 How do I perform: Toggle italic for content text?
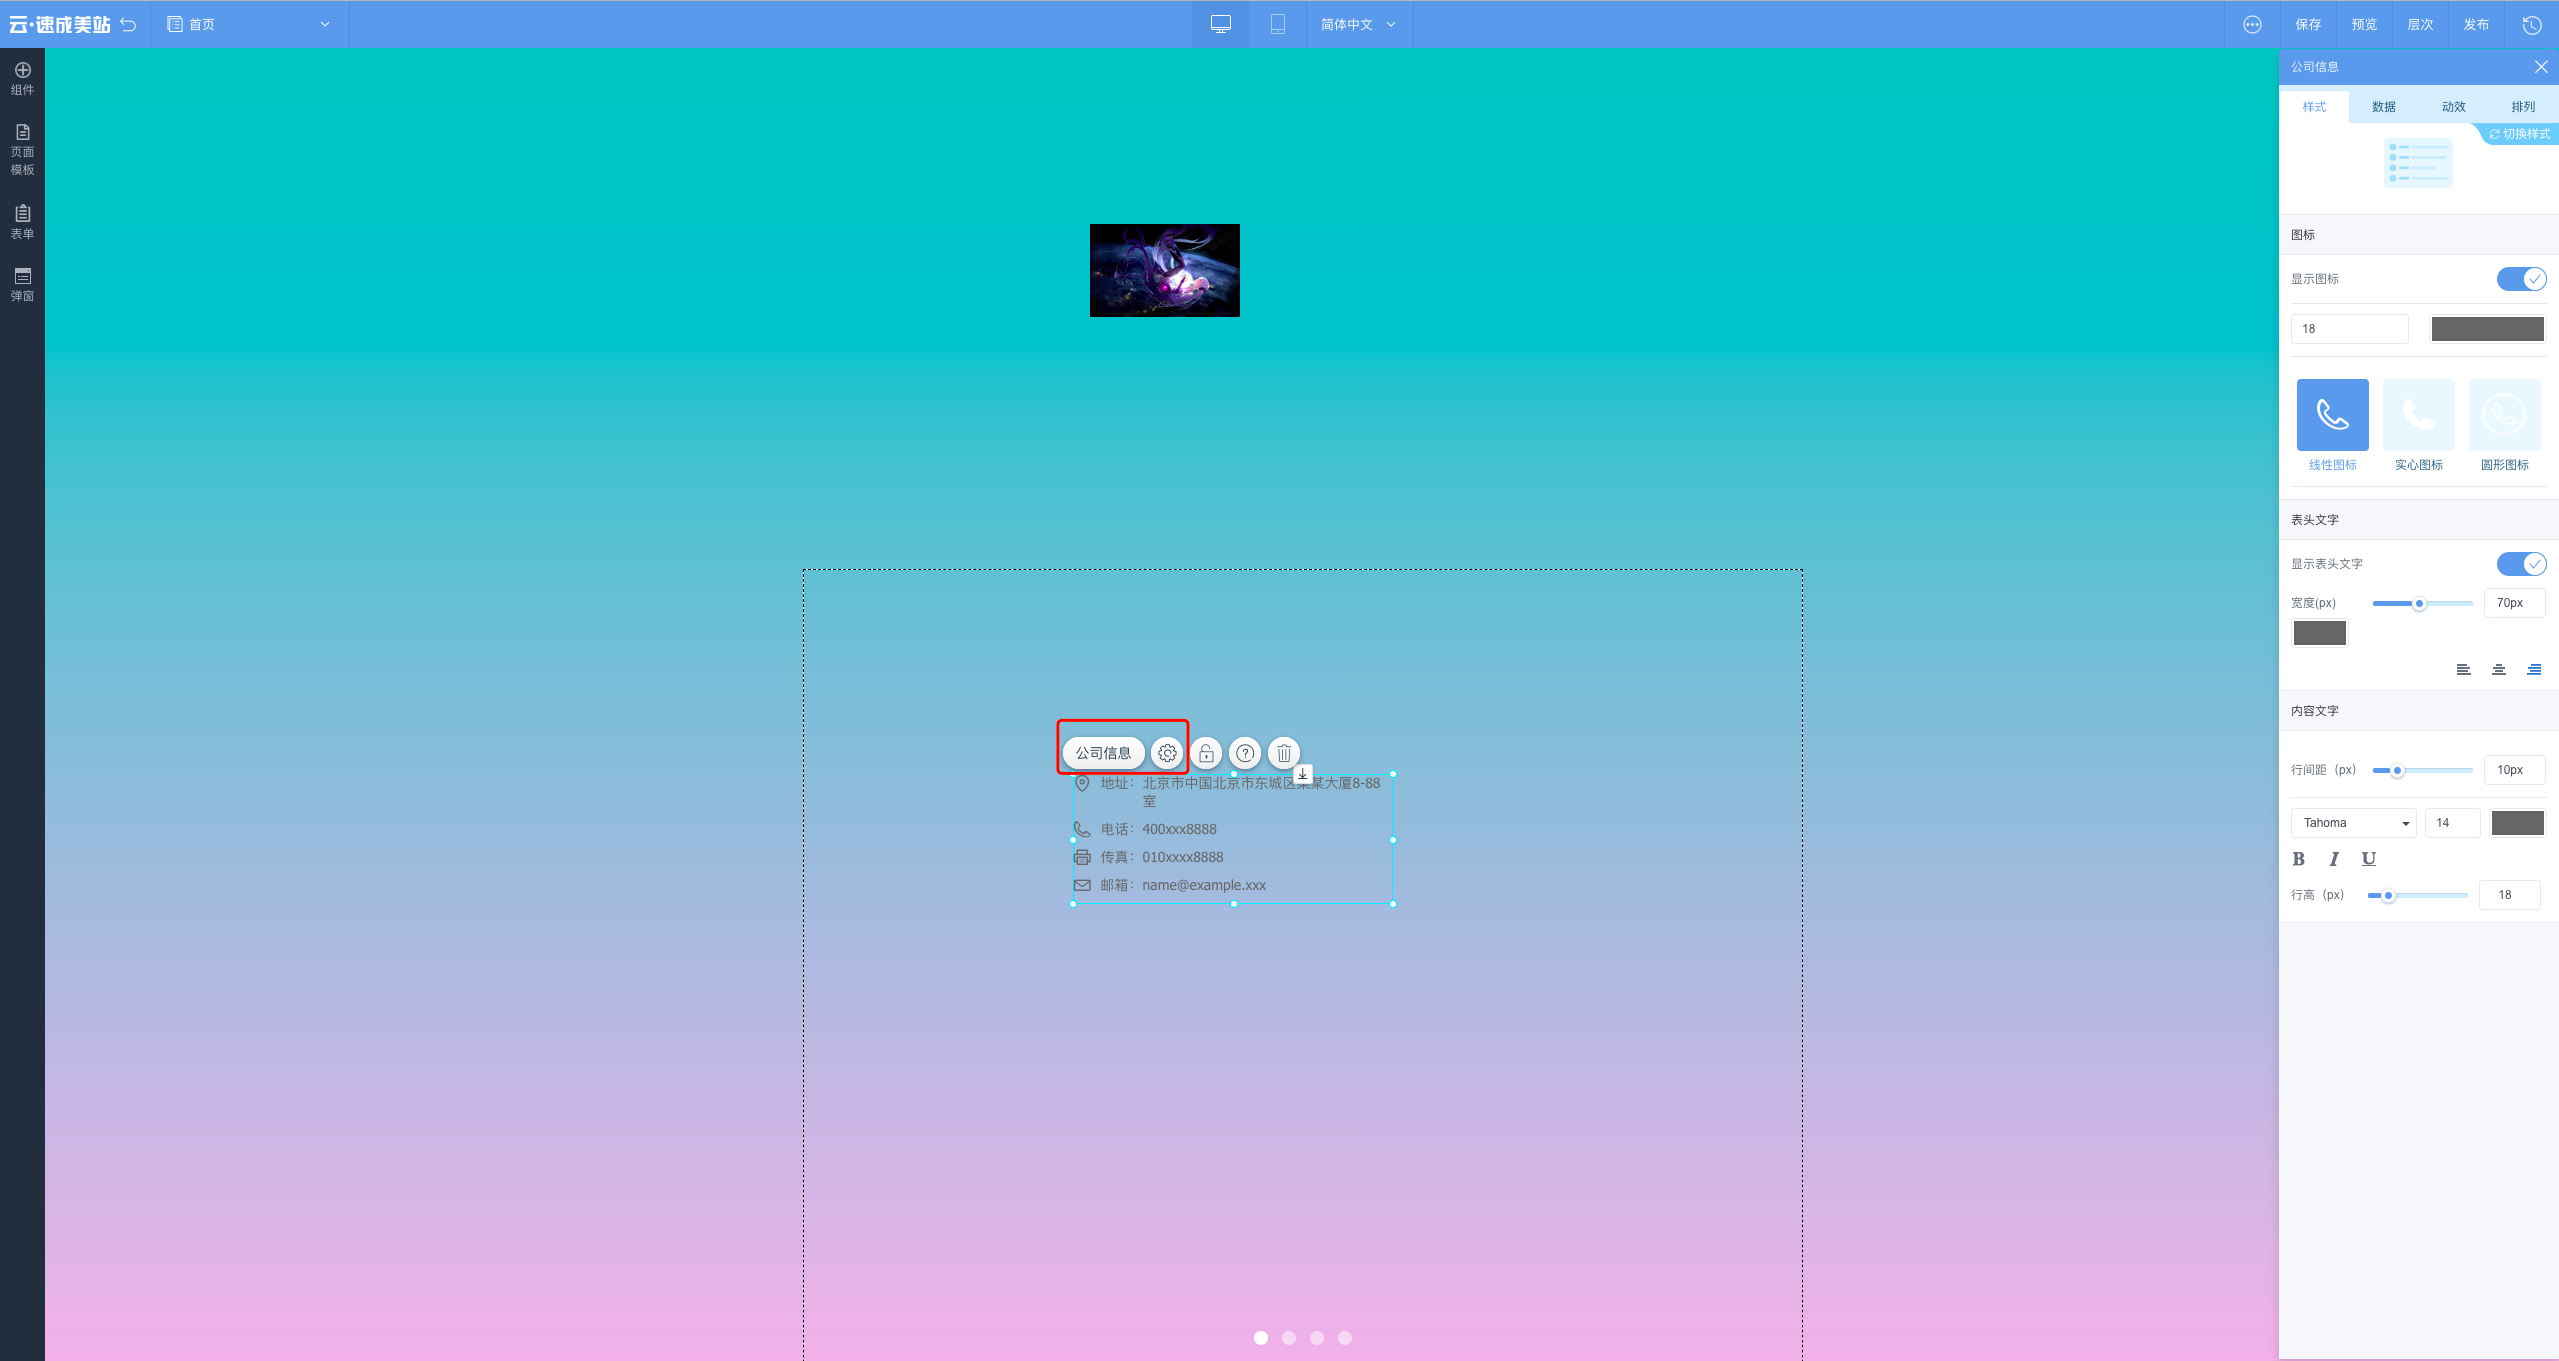[2333, 859]
